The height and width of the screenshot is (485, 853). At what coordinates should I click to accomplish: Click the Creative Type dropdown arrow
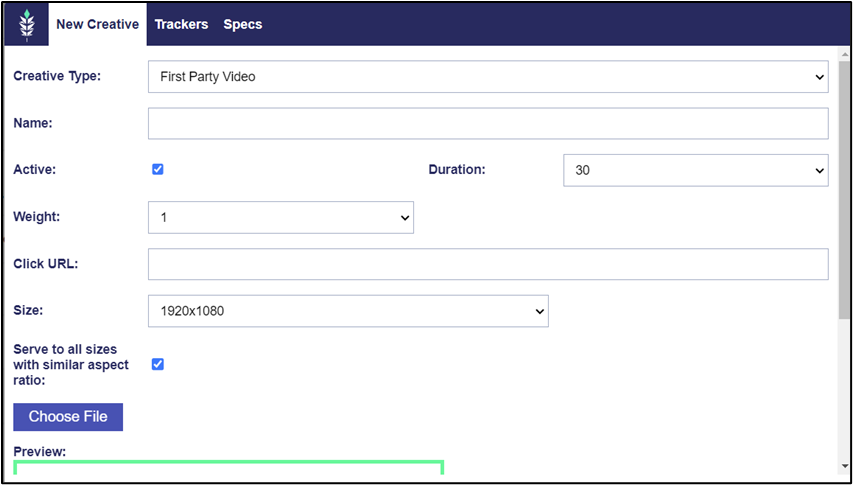coord(819,77)
